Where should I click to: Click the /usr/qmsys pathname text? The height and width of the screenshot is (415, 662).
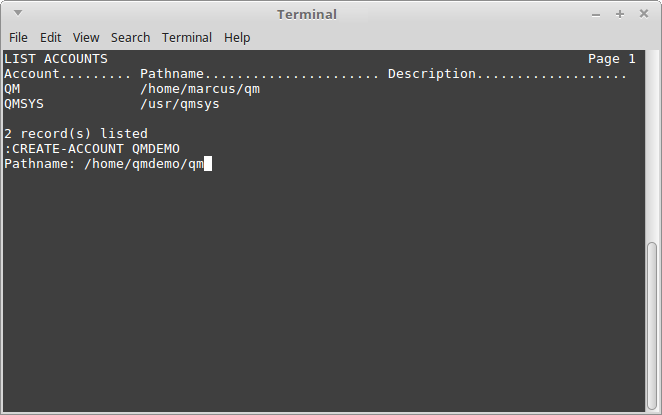click(x=180, y=104)
